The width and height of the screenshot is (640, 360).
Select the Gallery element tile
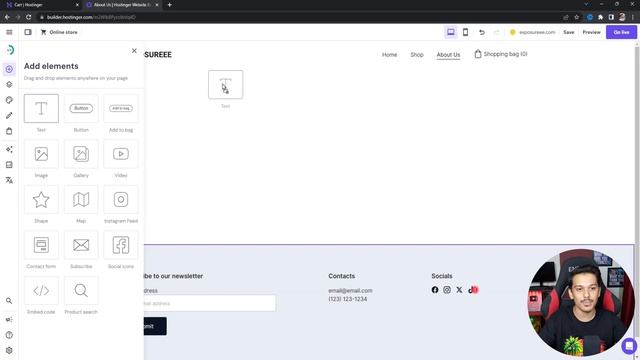[x=81, y=154]
